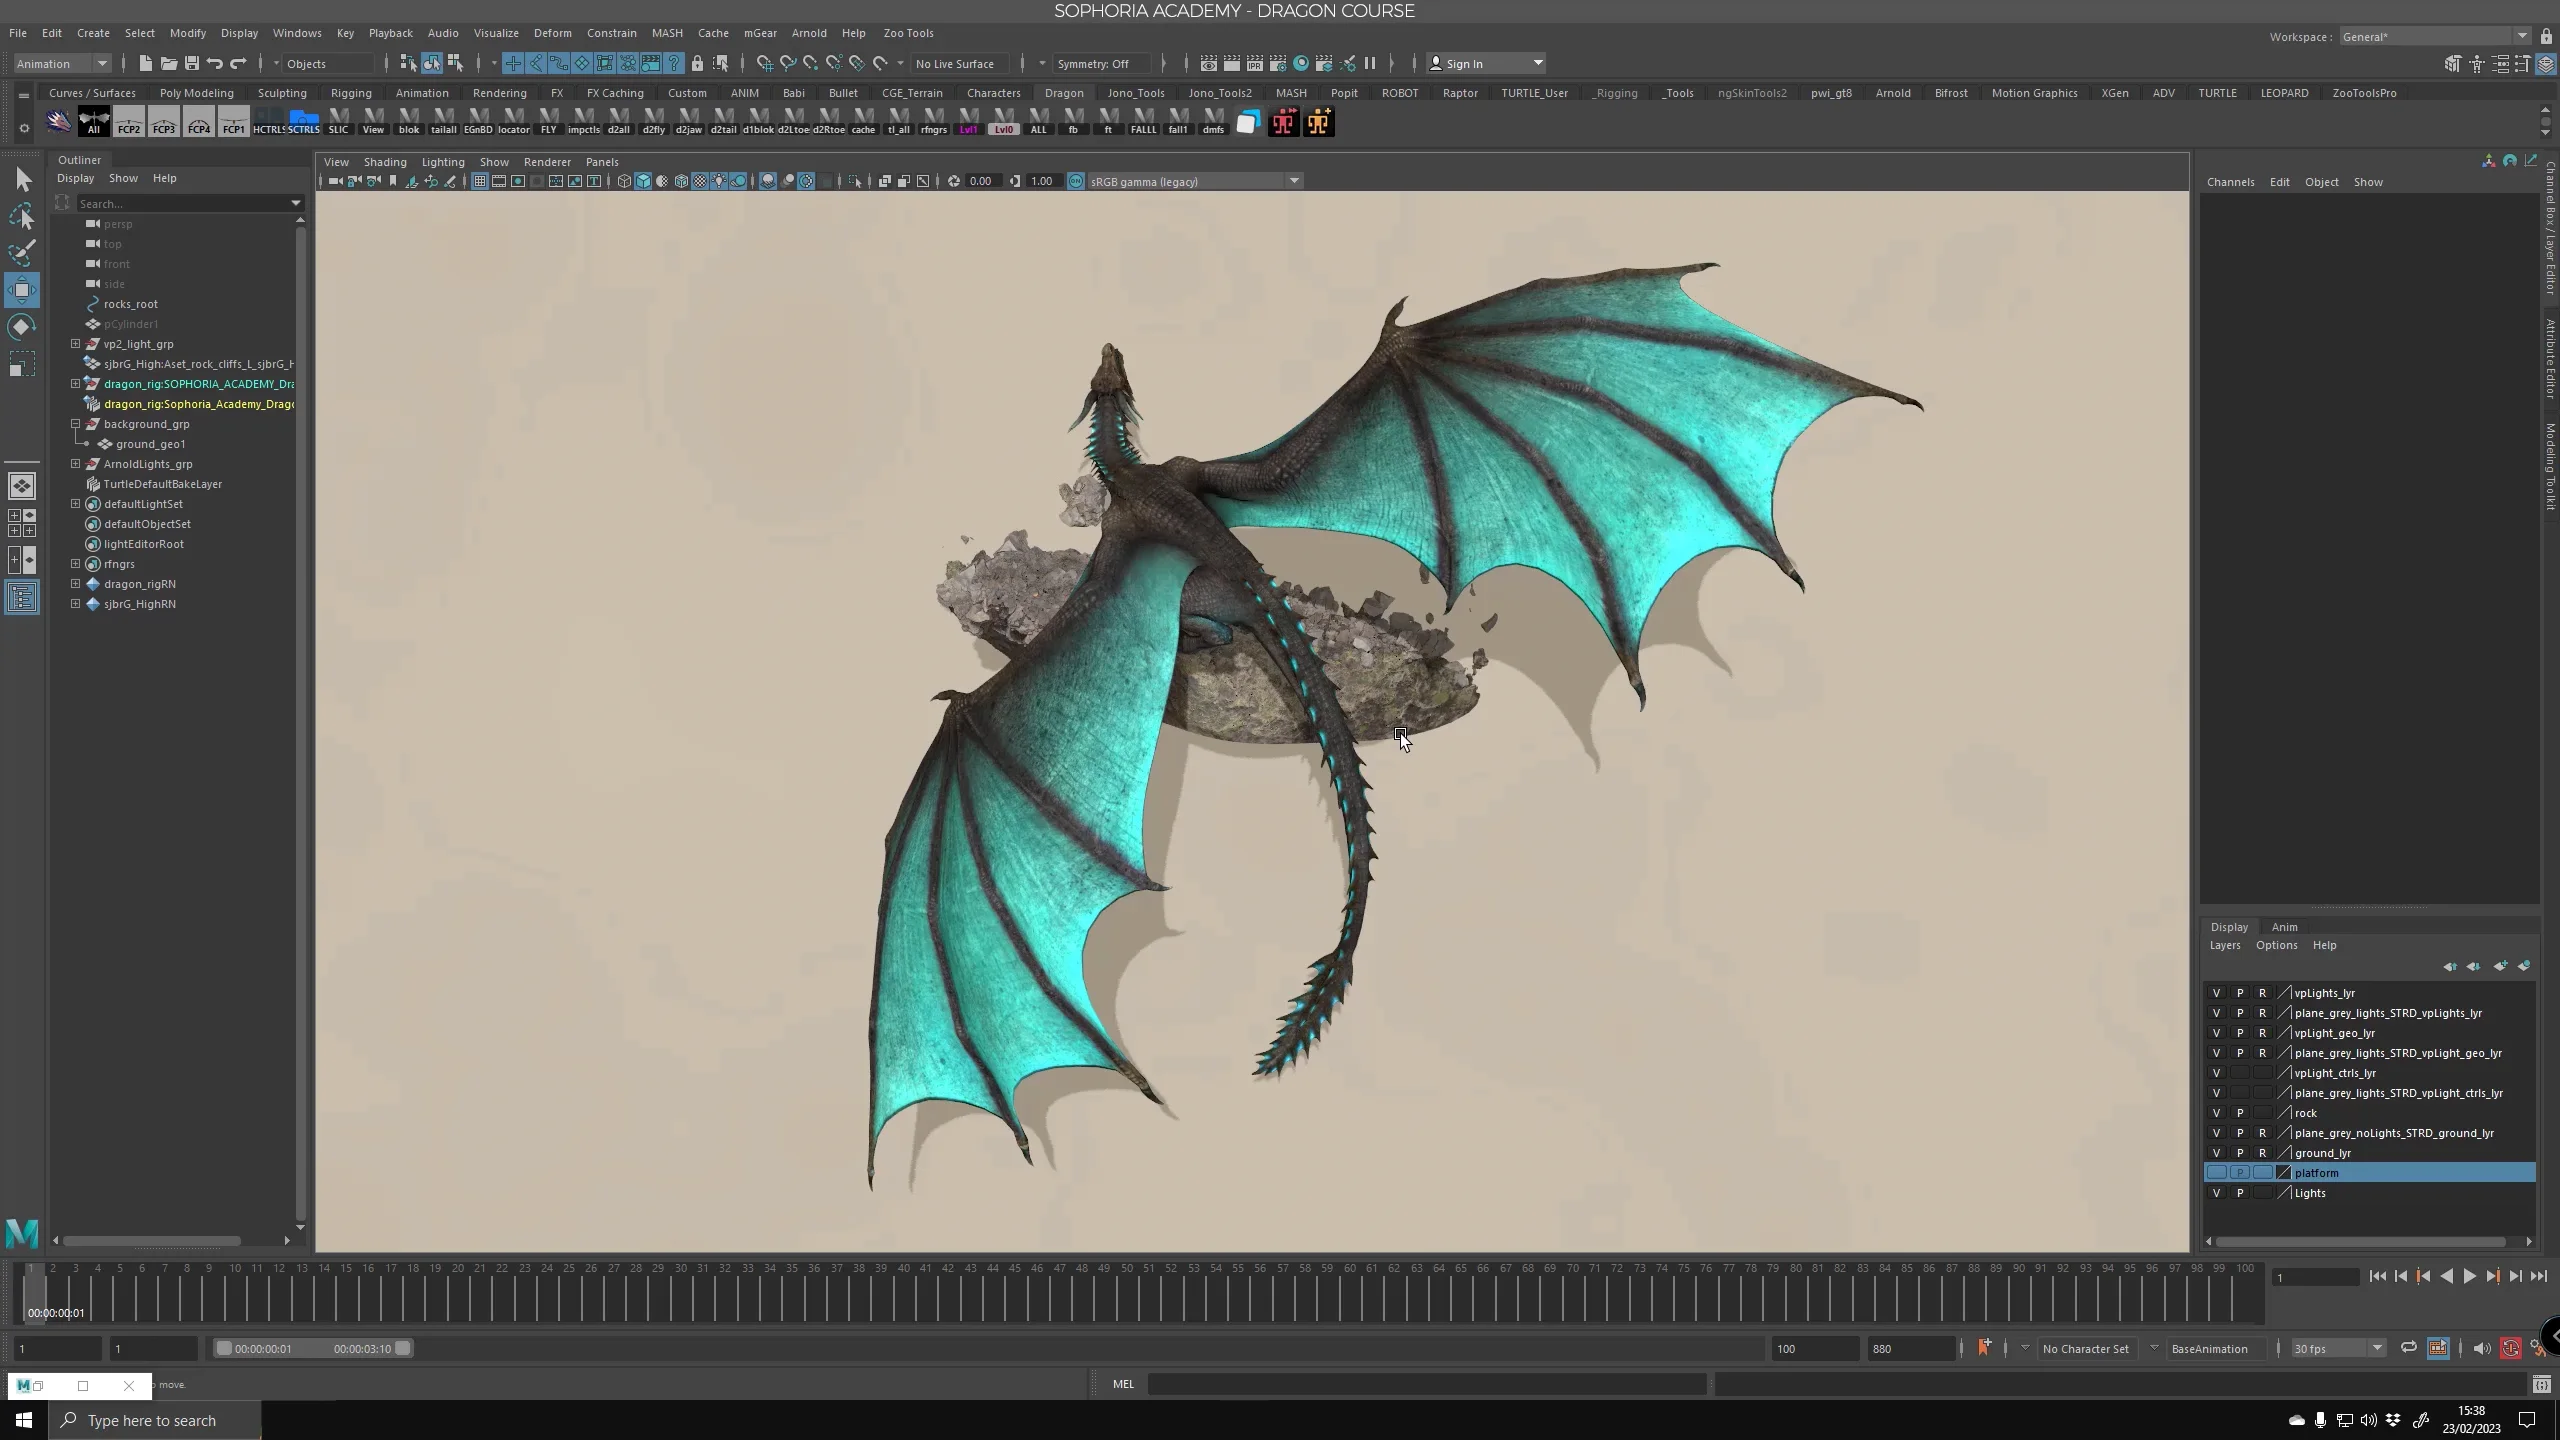The image size is (2560, 1440).
Task: Click the d2tail shelf button
Action: click(x=723, y=122)
